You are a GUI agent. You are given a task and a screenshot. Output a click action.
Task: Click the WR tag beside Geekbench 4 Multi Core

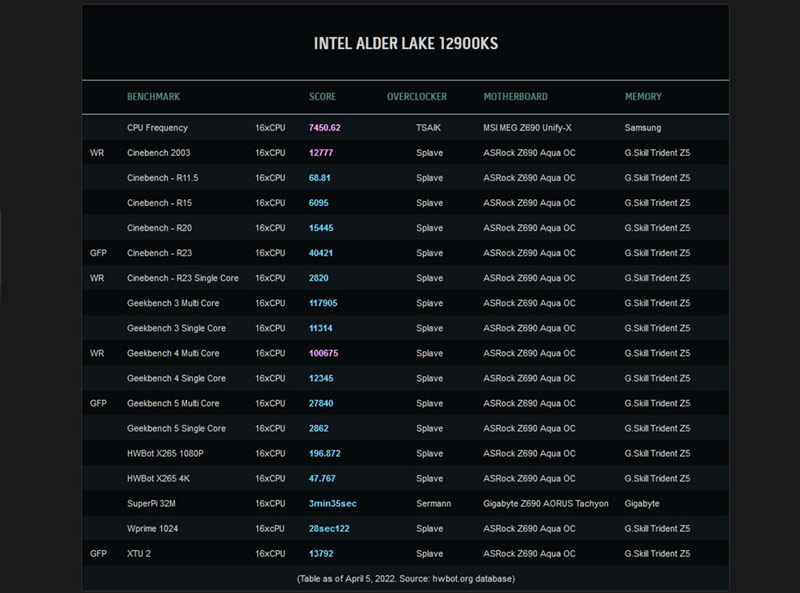click(x=97, y=353)
